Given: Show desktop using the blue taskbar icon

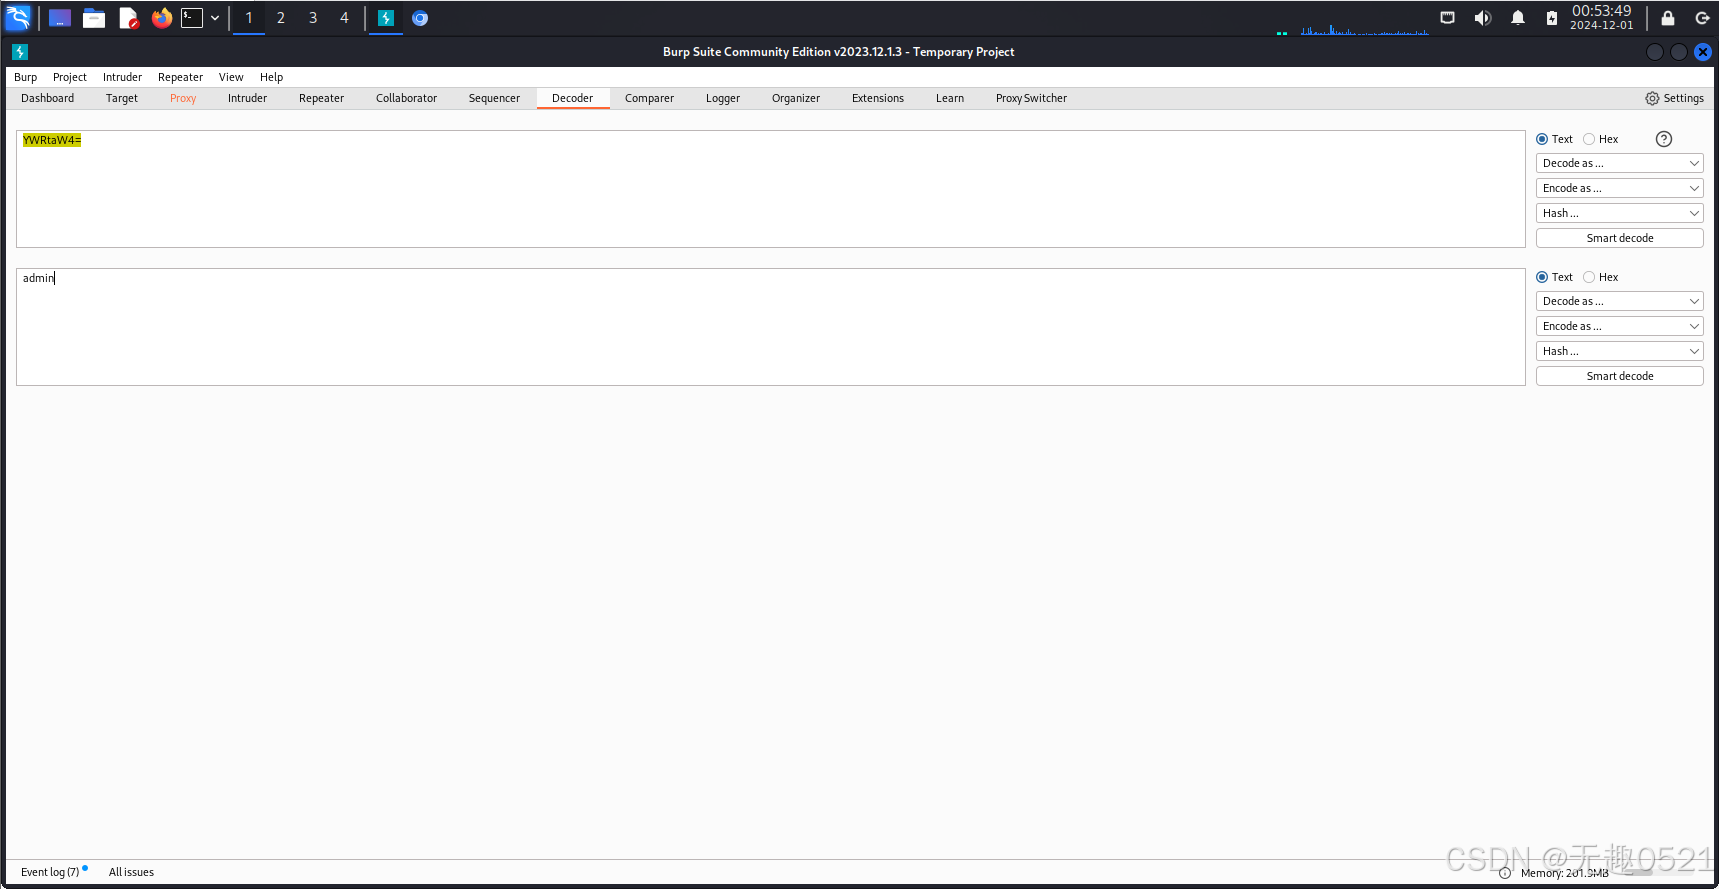Looking at the screenshot, I should click(60, 18).
